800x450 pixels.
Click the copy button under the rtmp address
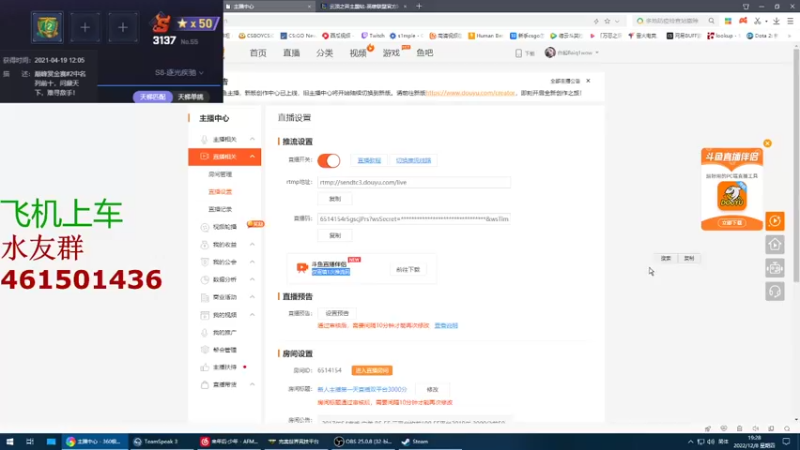click(335, 199)
